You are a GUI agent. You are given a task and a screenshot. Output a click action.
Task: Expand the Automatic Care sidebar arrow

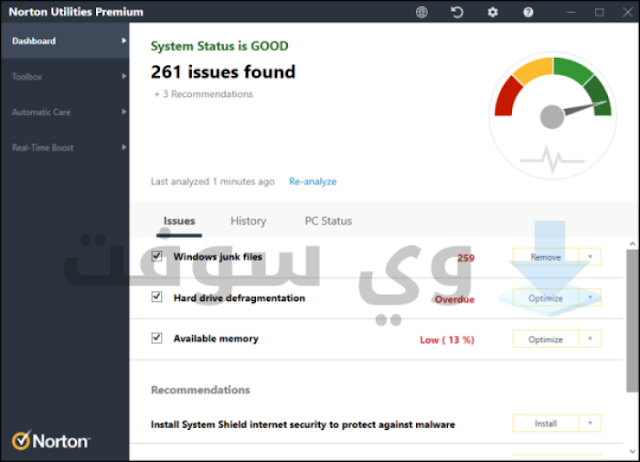124,111
